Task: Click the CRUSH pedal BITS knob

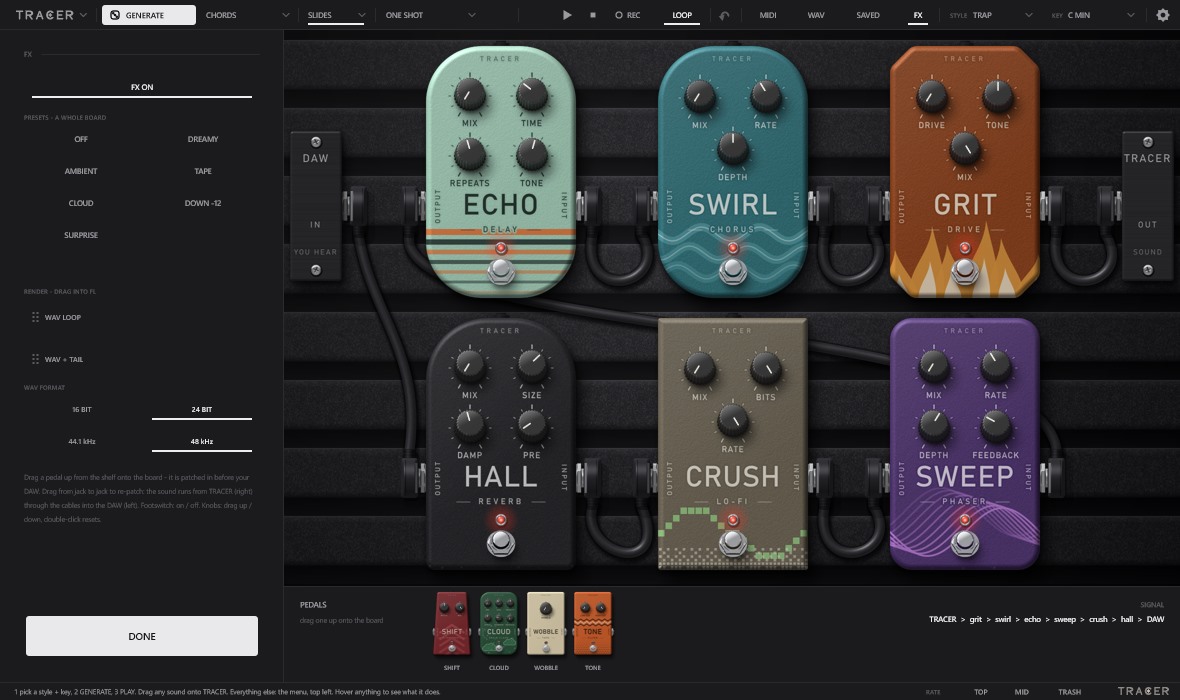Action: (x=765, y=368)
